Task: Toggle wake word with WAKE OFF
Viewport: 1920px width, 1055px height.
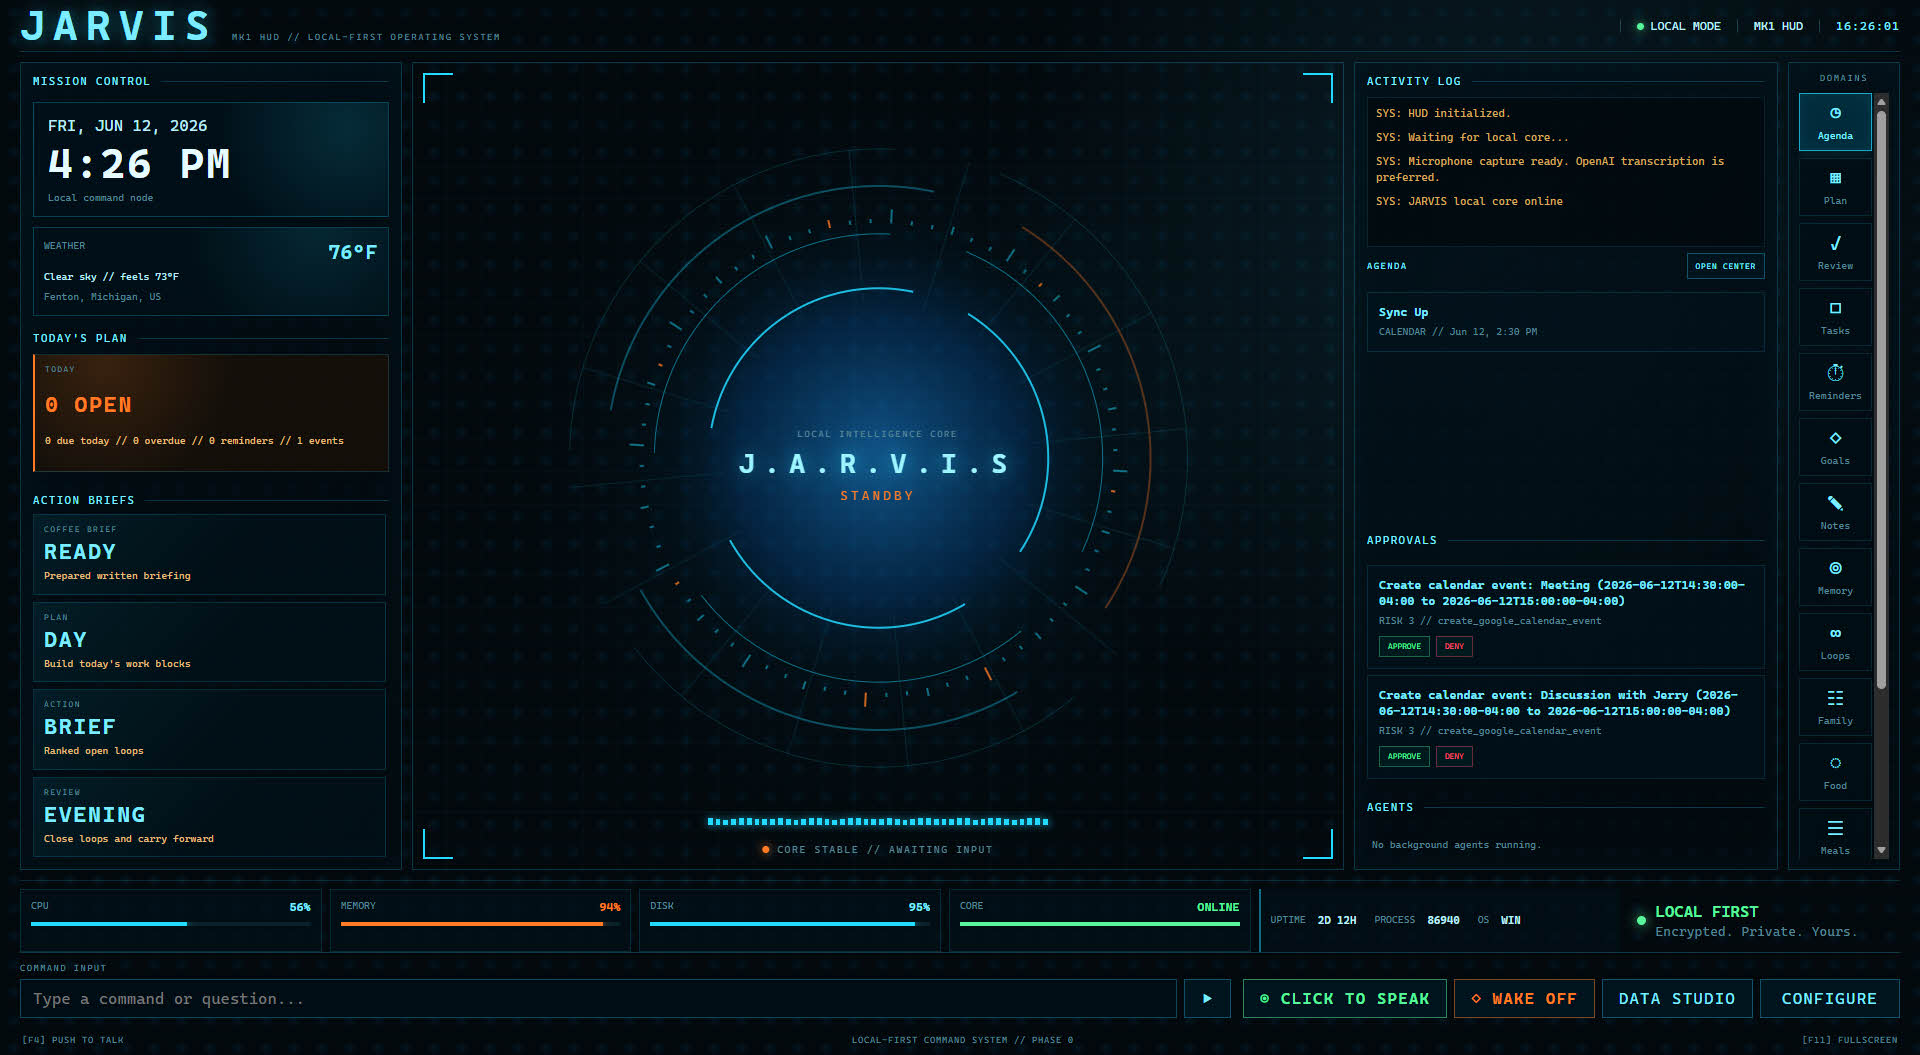Action: 1524,998
